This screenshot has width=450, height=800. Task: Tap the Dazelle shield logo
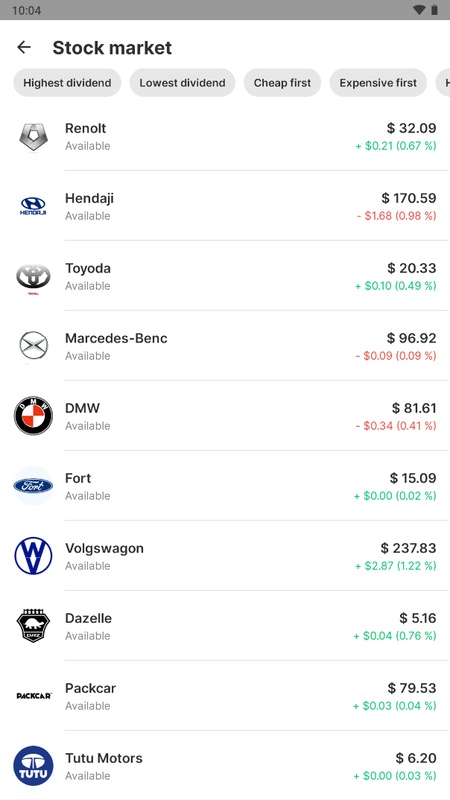33,626
